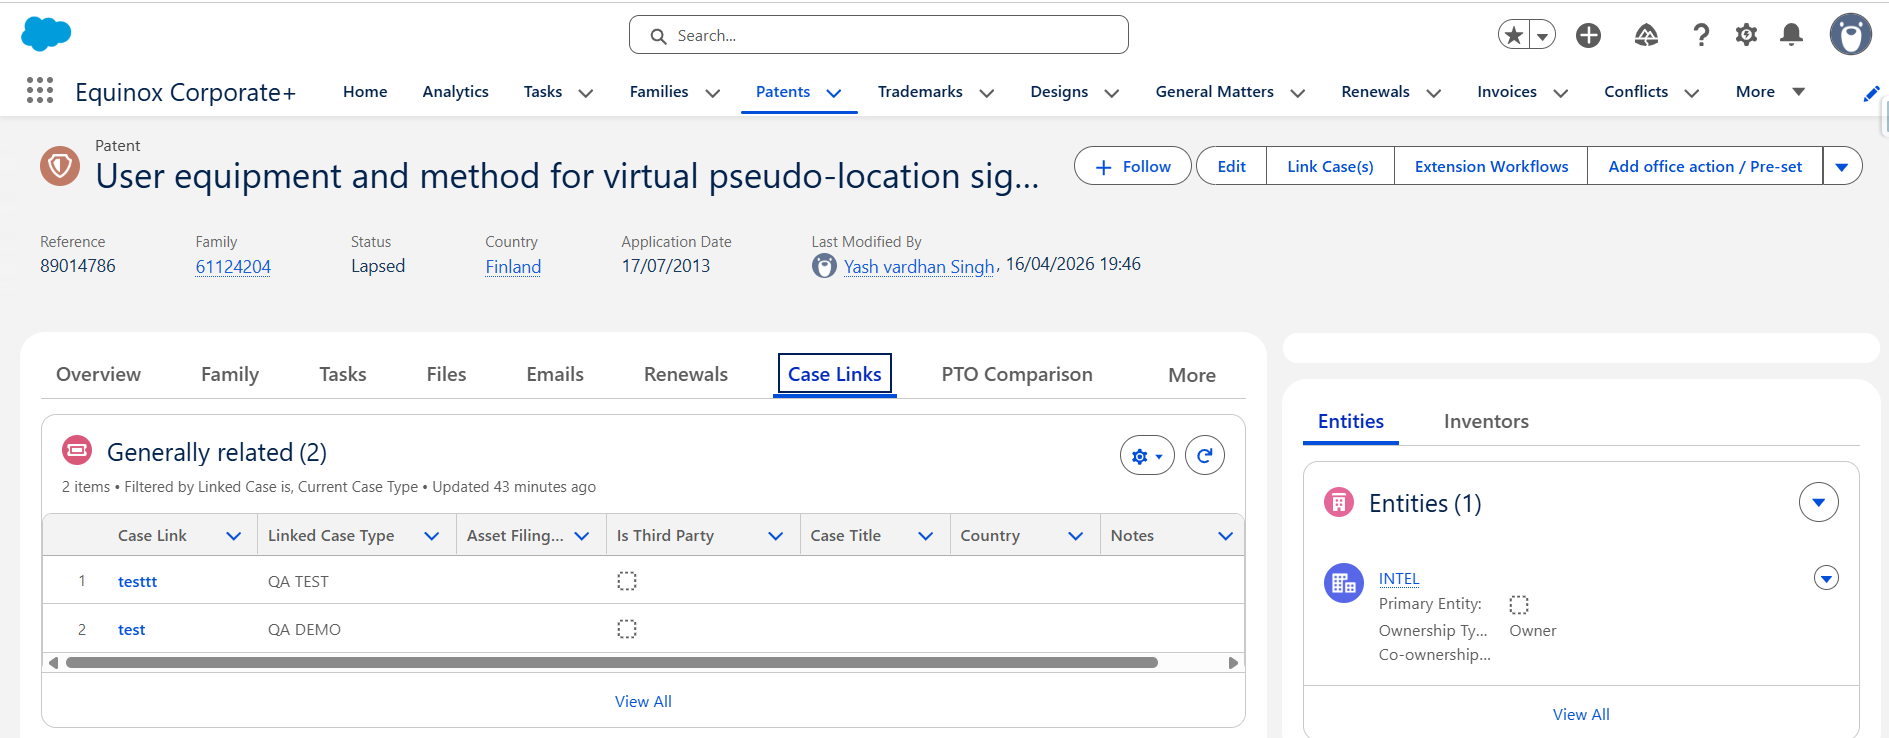Expand the General Matters dropdown chevron

coord(1298,93)
